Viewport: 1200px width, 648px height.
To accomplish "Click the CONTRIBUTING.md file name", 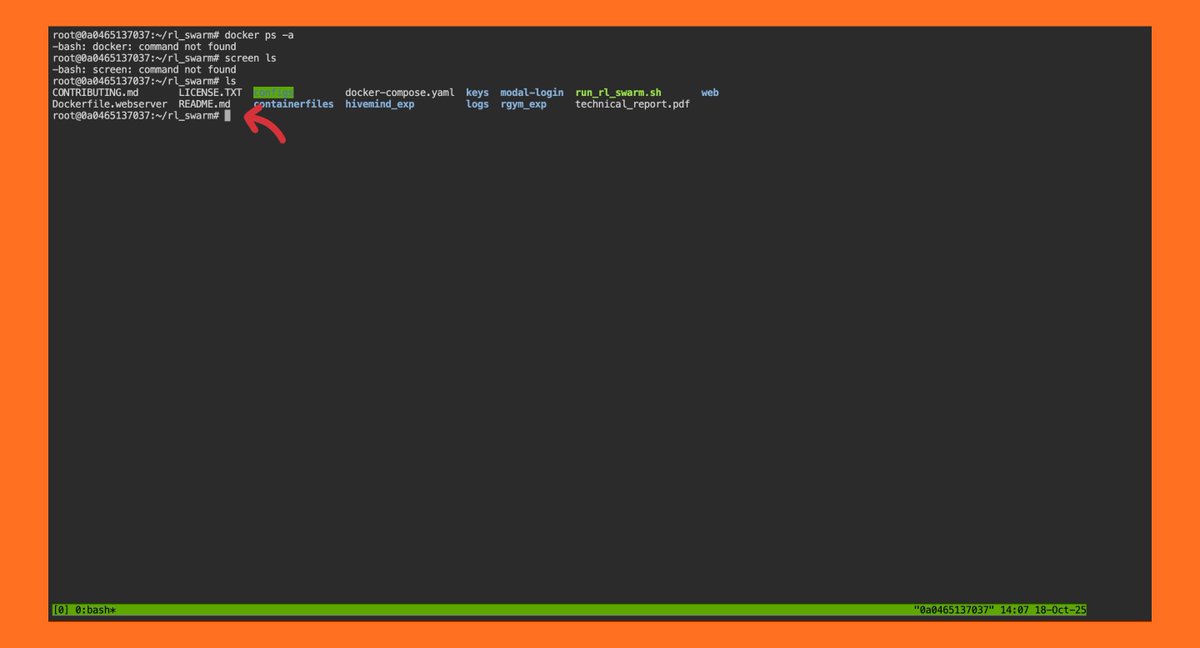I will [x=95, y=93].
